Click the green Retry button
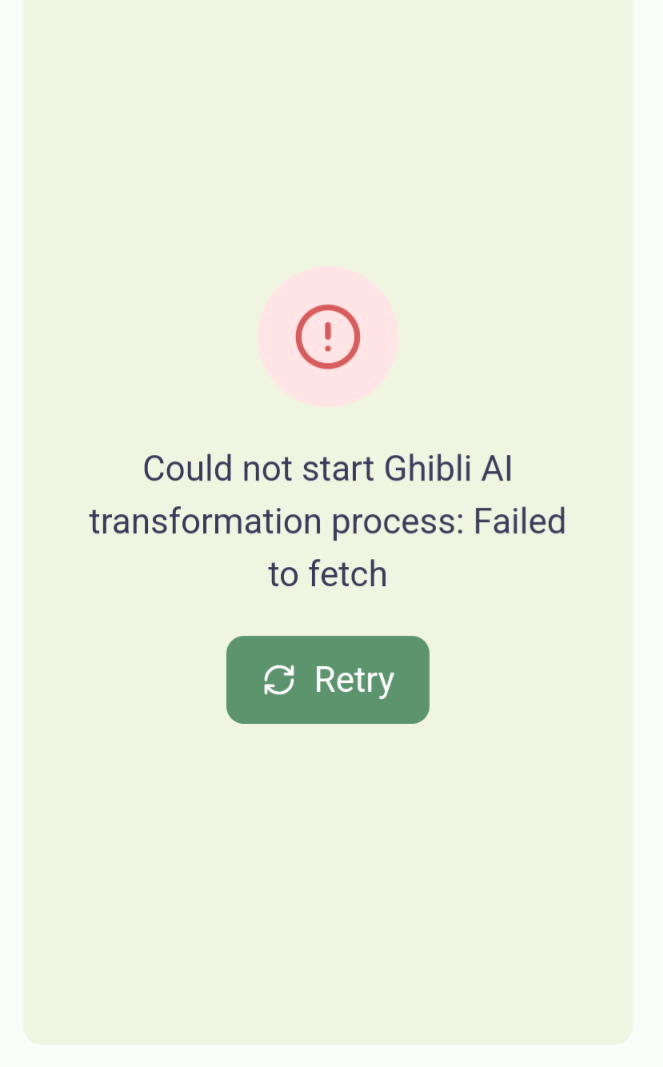663x1067 pixels. [327, 680]
